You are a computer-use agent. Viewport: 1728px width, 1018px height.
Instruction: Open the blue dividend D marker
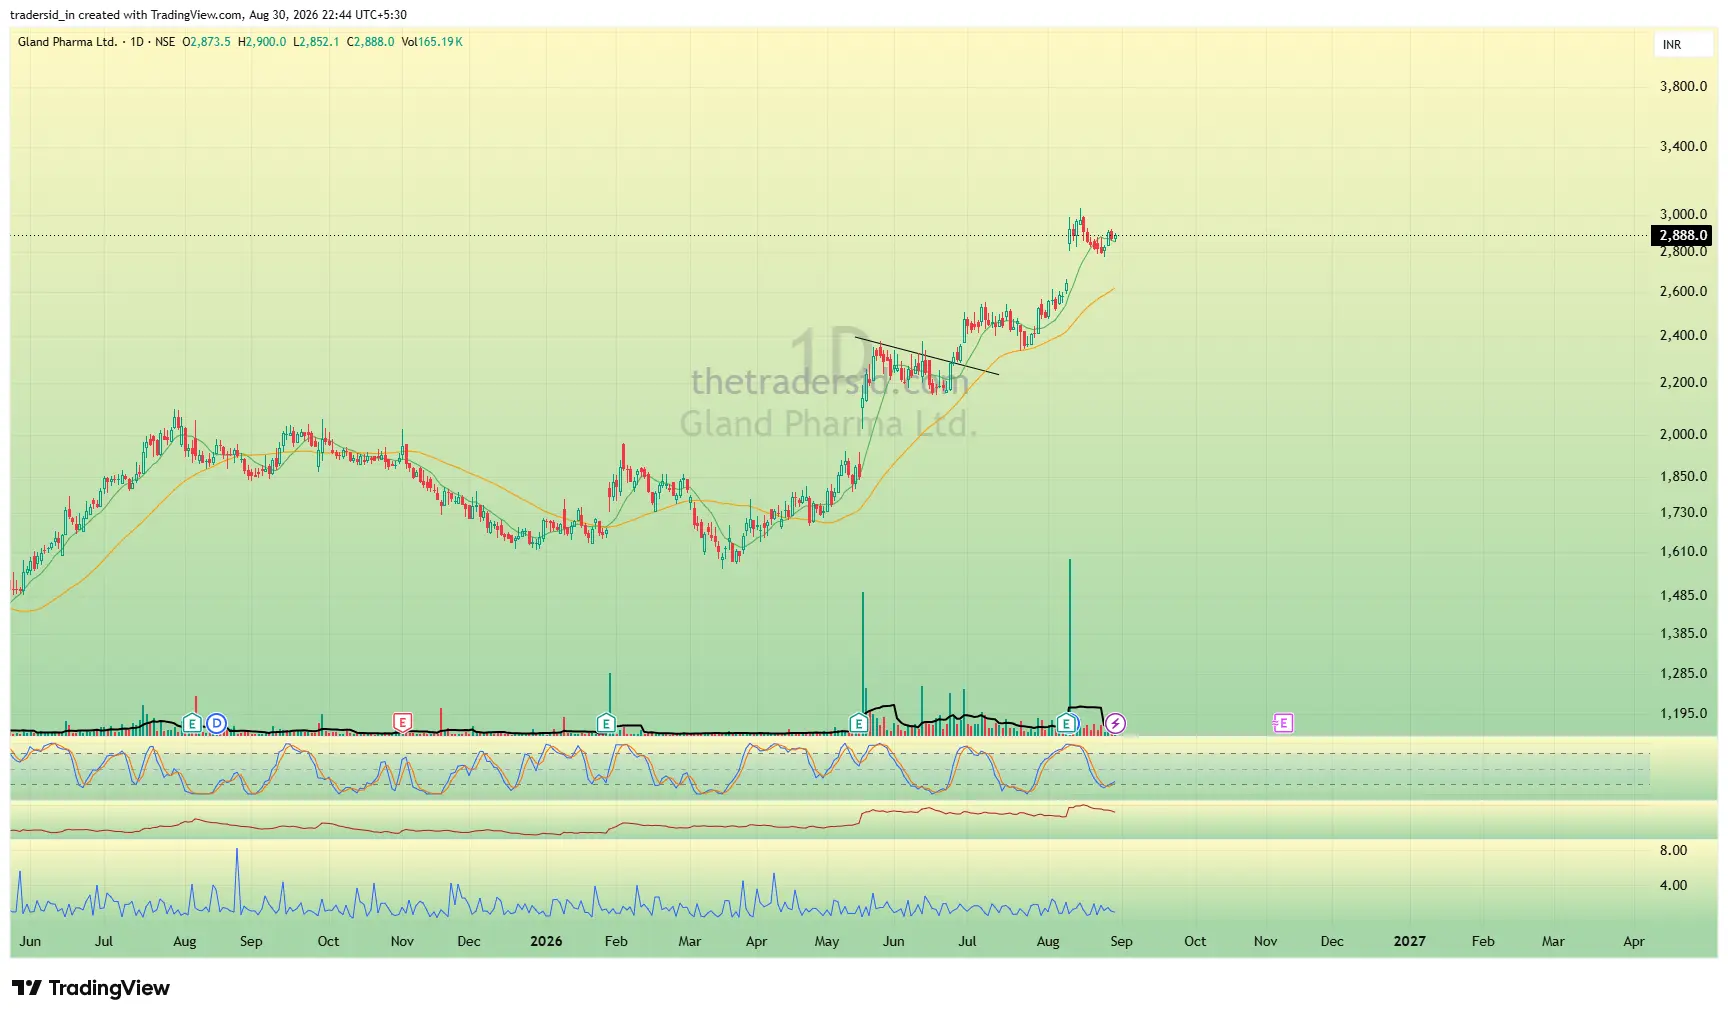216,723
